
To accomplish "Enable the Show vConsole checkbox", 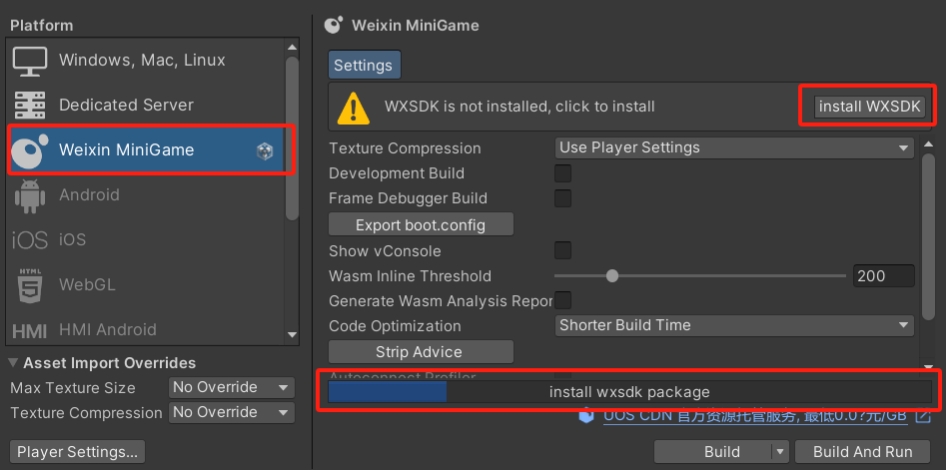I will [x=563, y=250].
